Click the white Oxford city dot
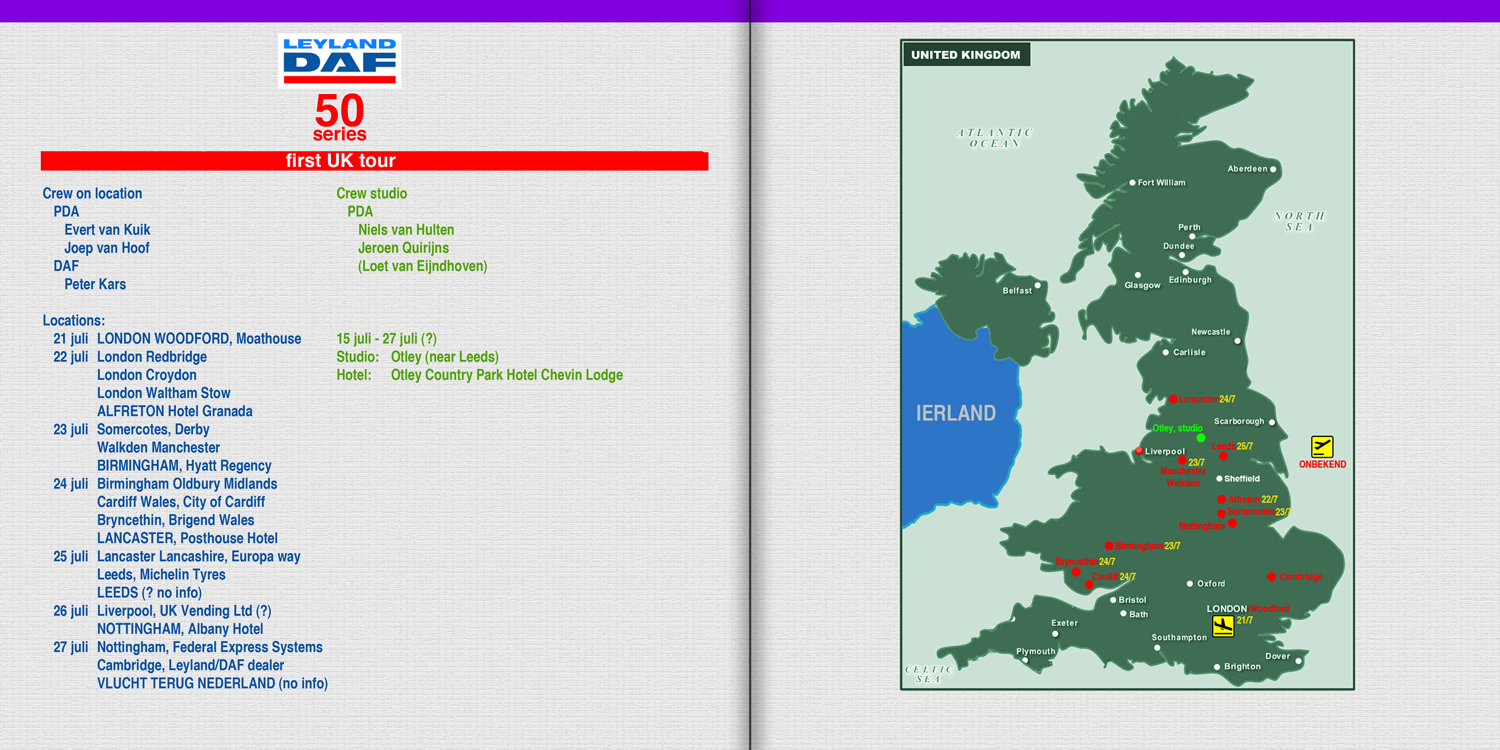Viewport: 1500px width, 750px height. [1190, 583]
